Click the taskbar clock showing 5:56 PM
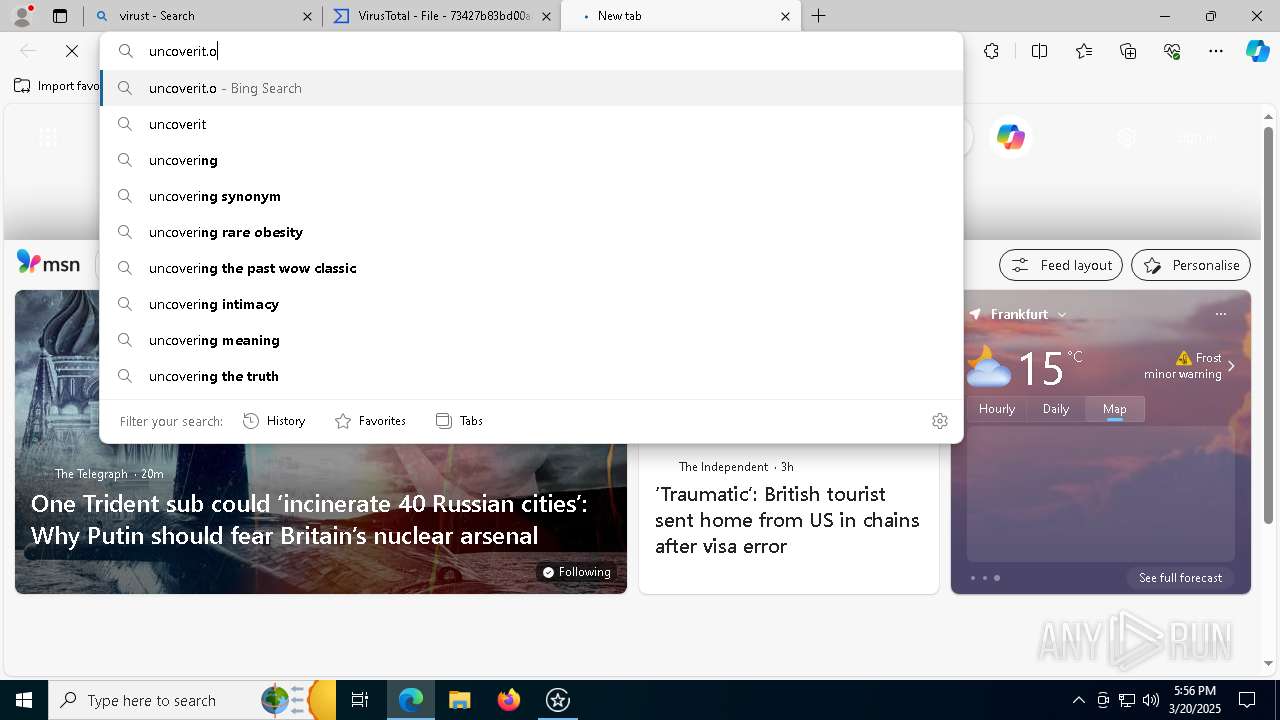The height and width of the screenshot is (720, 1280). coord(1195,700)
